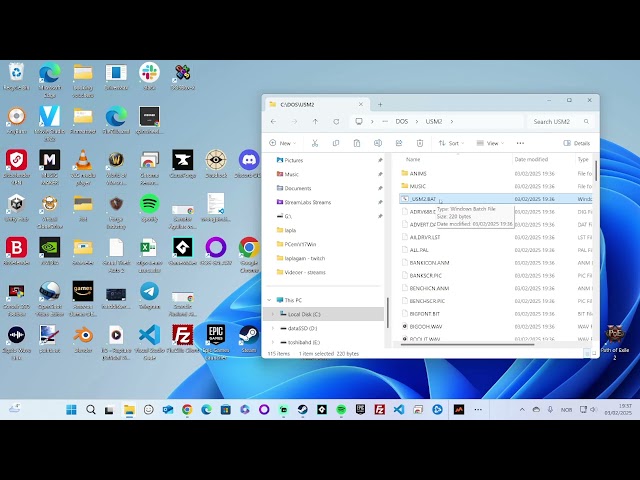The height and width of the screenshot is (480, 640).
Task: Open Pictures in the navigation pane
Action: point(293,160)
